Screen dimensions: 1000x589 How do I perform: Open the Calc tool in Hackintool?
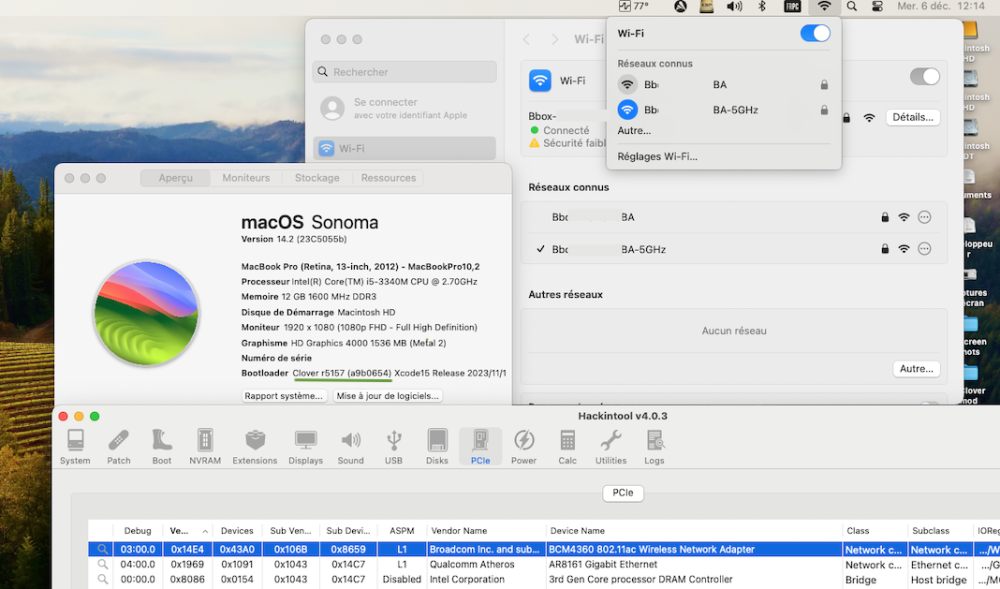pos(567,447)
